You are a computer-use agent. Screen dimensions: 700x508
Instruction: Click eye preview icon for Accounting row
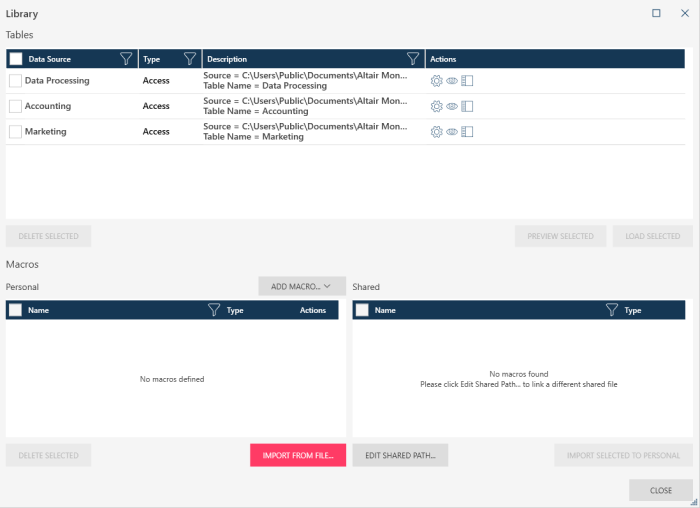point(451,106)
